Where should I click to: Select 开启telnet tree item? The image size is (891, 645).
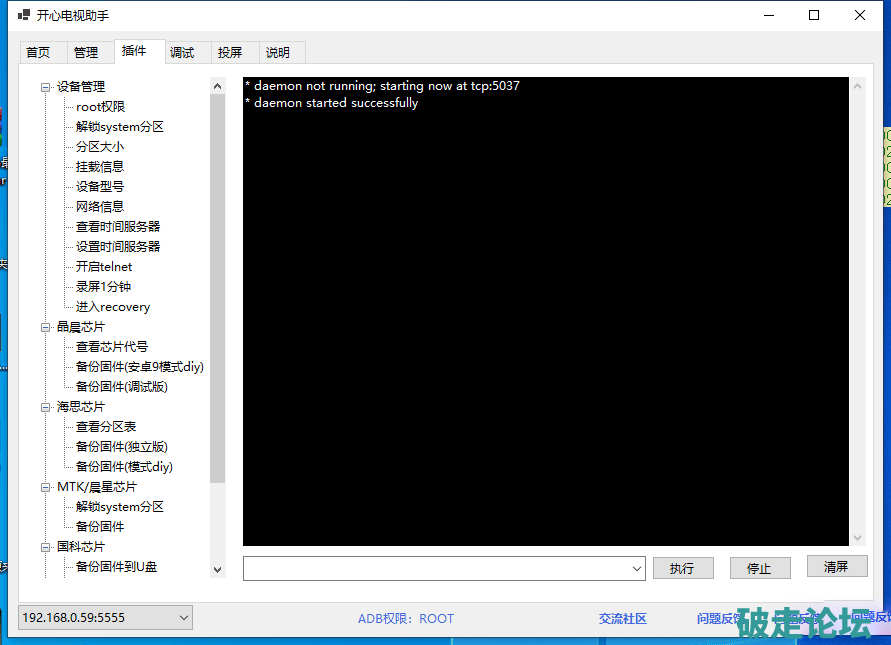[104, 267]
